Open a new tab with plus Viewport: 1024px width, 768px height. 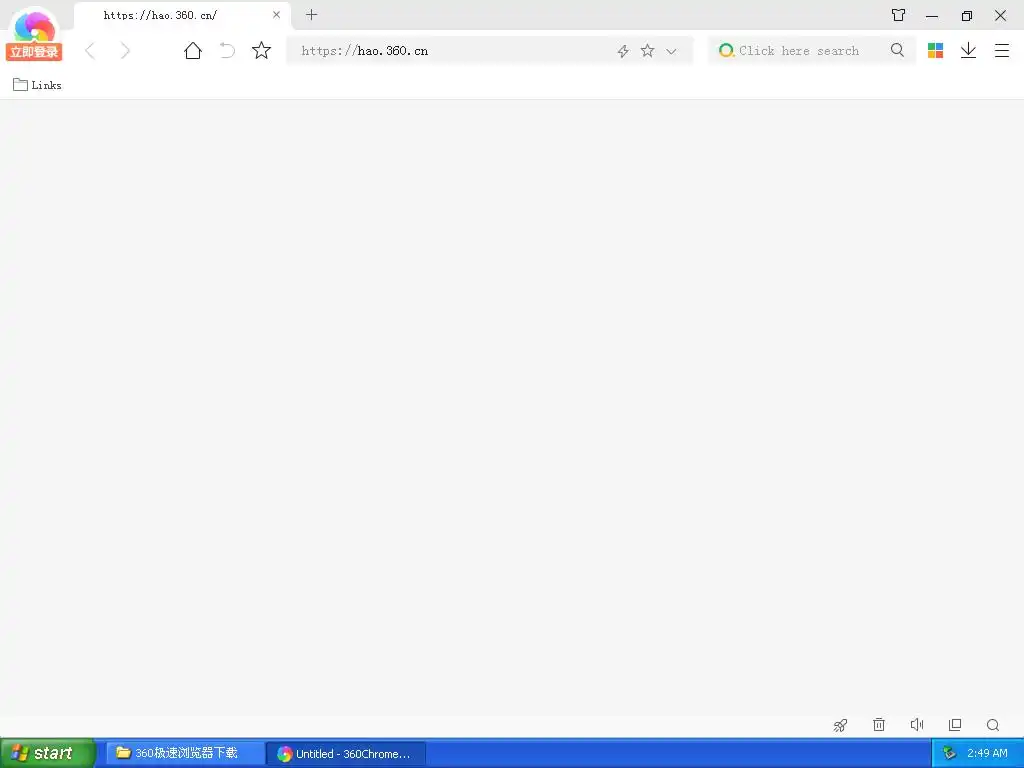pos(312,14)
